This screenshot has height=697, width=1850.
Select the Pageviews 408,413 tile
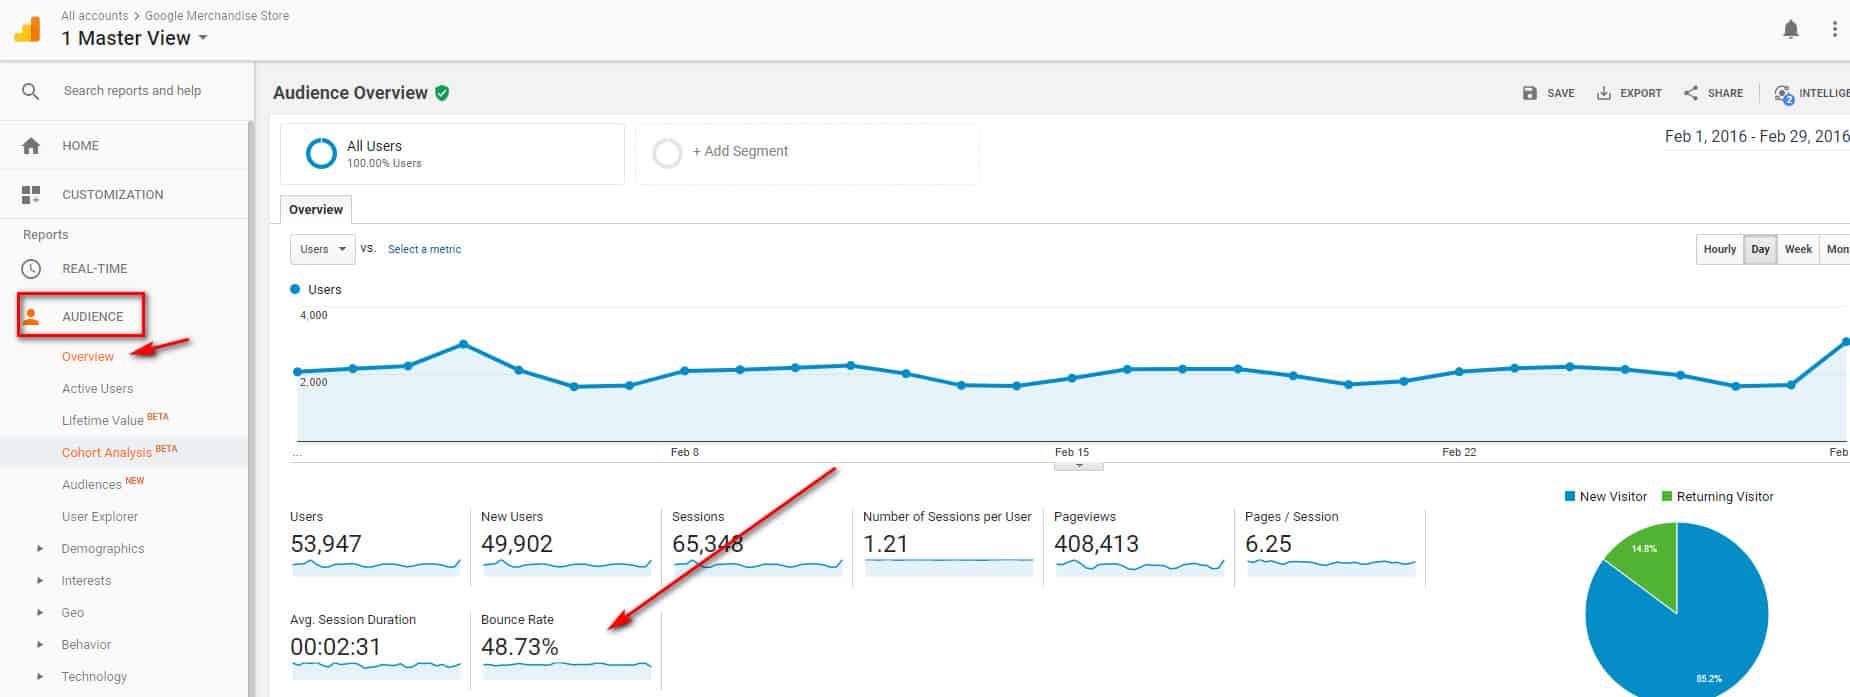(1139, 546)
